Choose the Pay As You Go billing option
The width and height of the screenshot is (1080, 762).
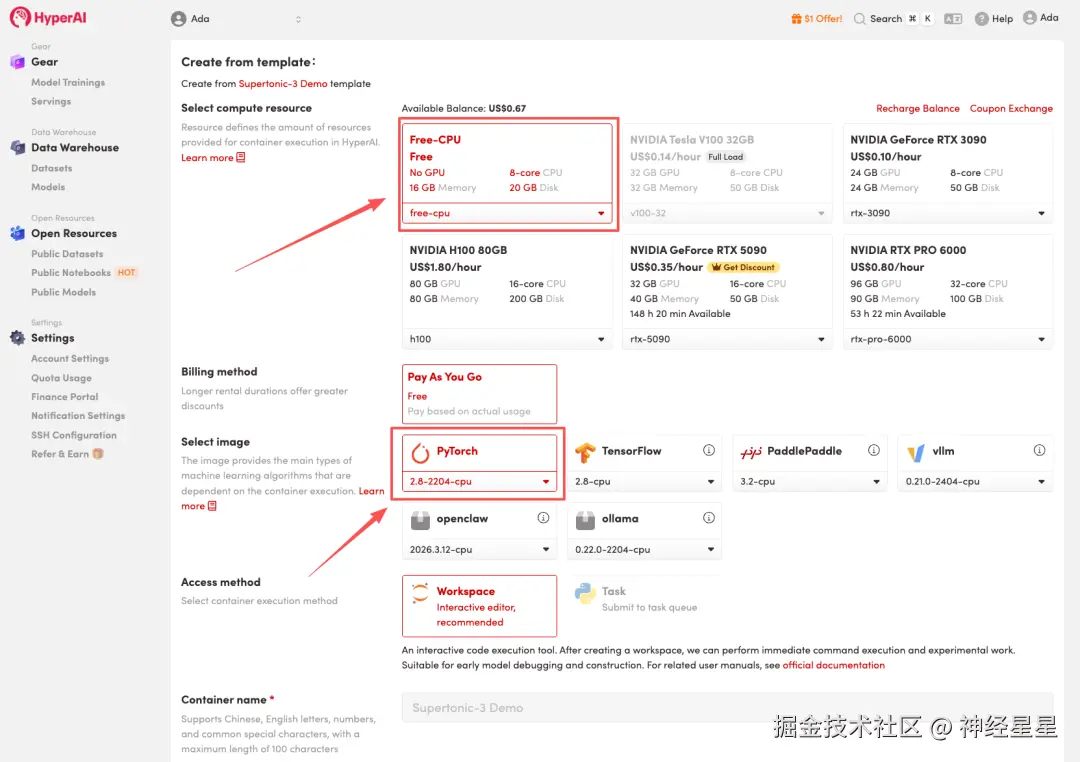[x=479, y=393]
